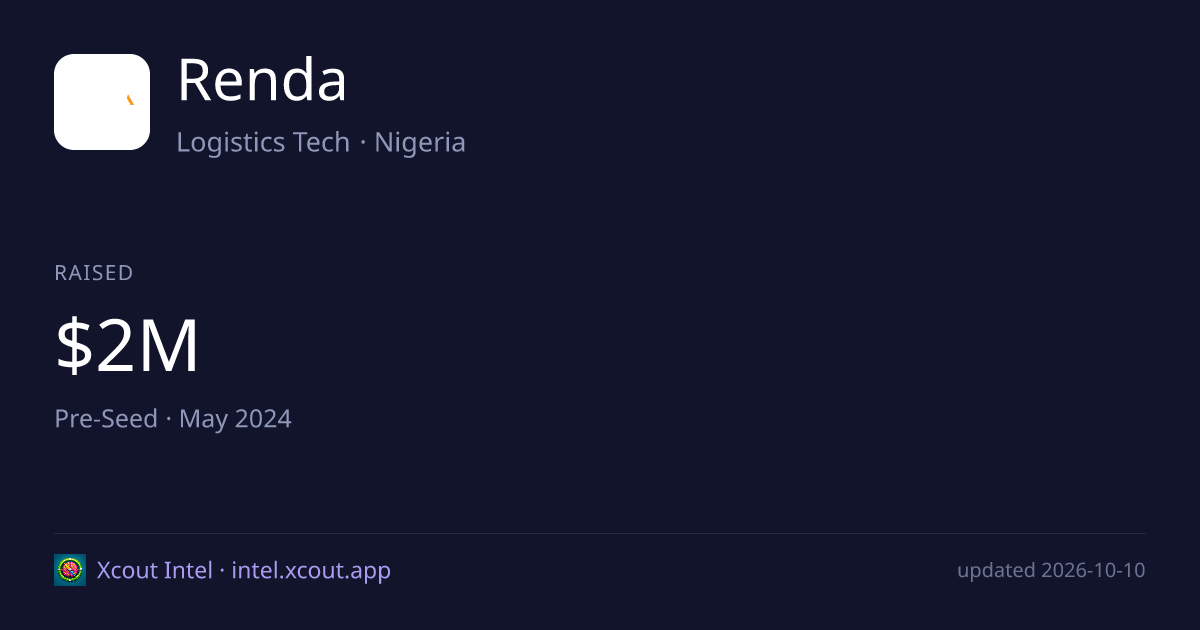Click the 2026-10-10 date stamp

(x=1093, y=570)
